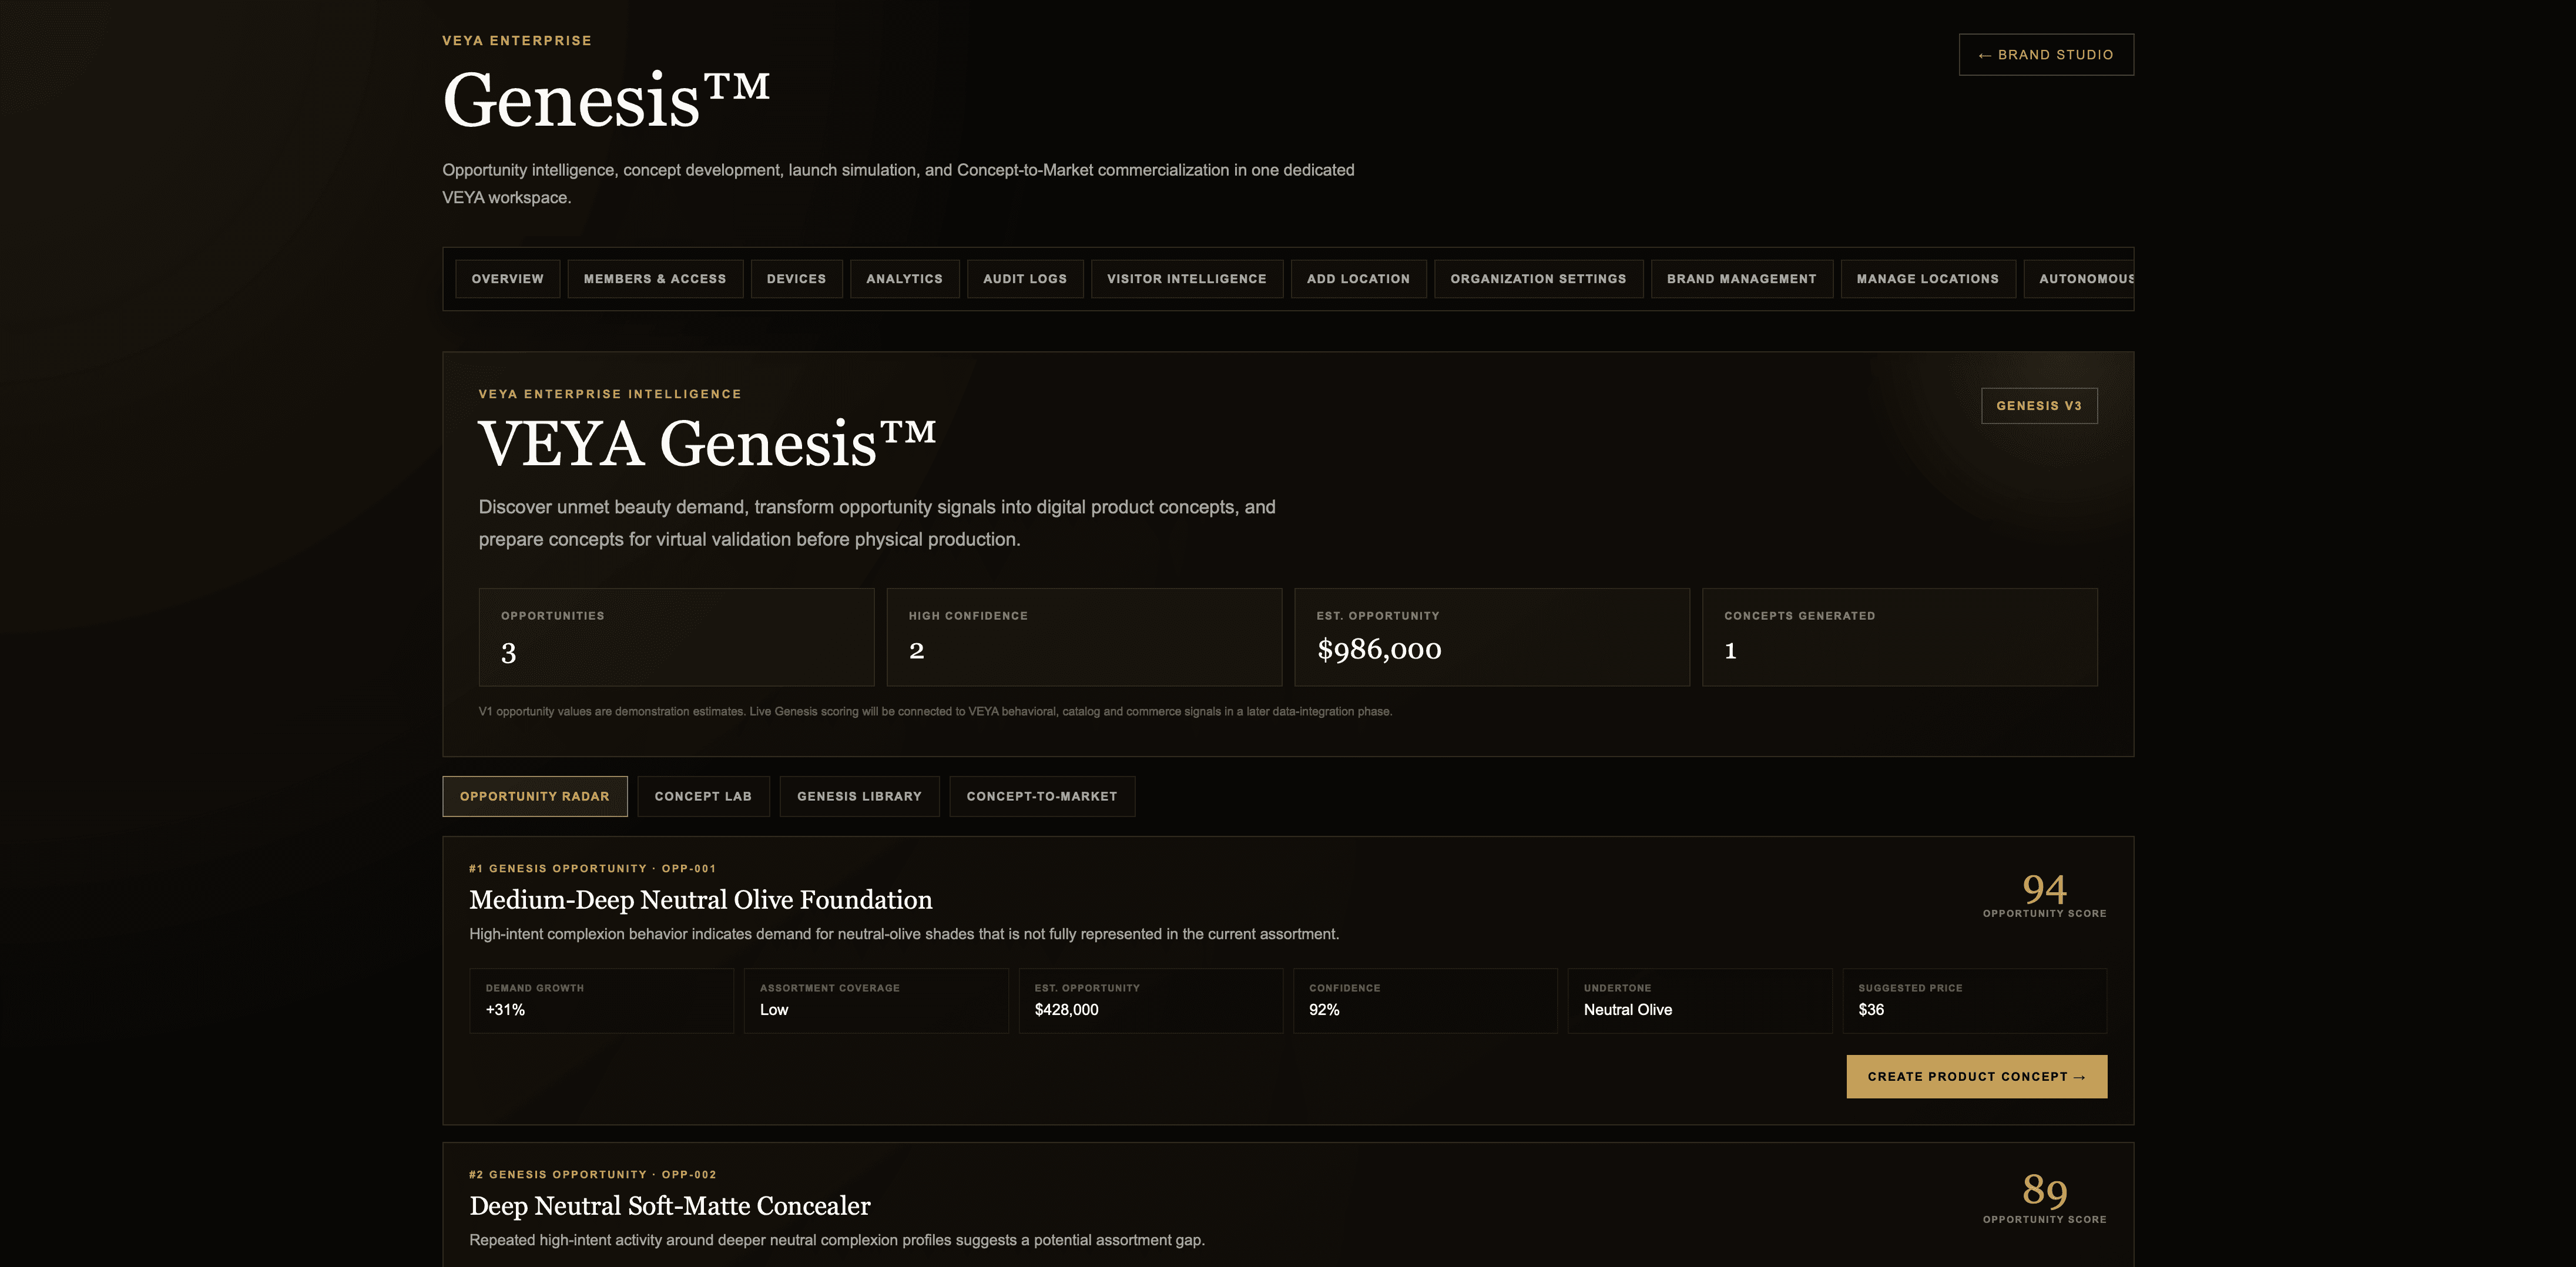This screenshot has height=1267, width=2576.
Task: Switch to Concept Lab tab
Action: pos(703,797)
